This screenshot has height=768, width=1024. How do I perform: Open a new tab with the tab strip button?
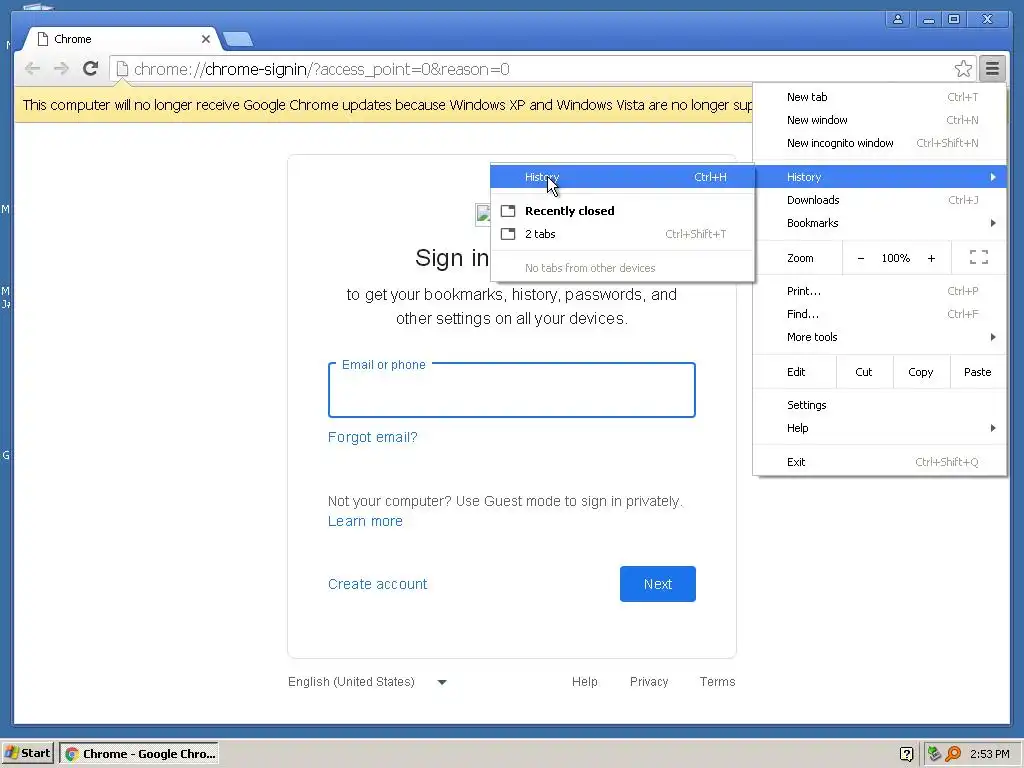[x=238, y=40]
